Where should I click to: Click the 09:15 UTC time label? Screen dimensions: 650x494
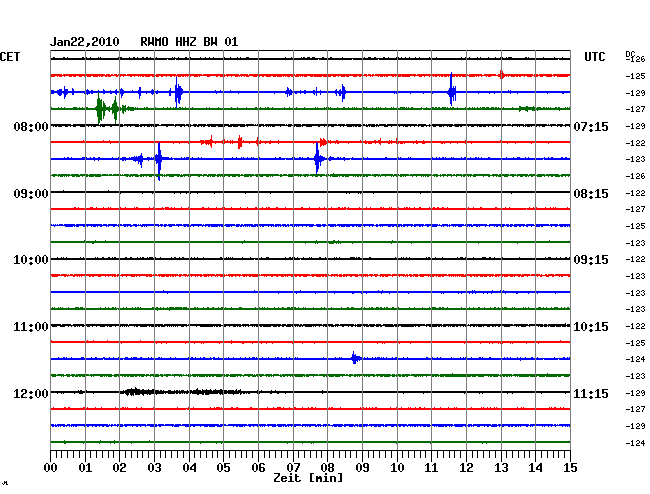click(x=591, y=260)
